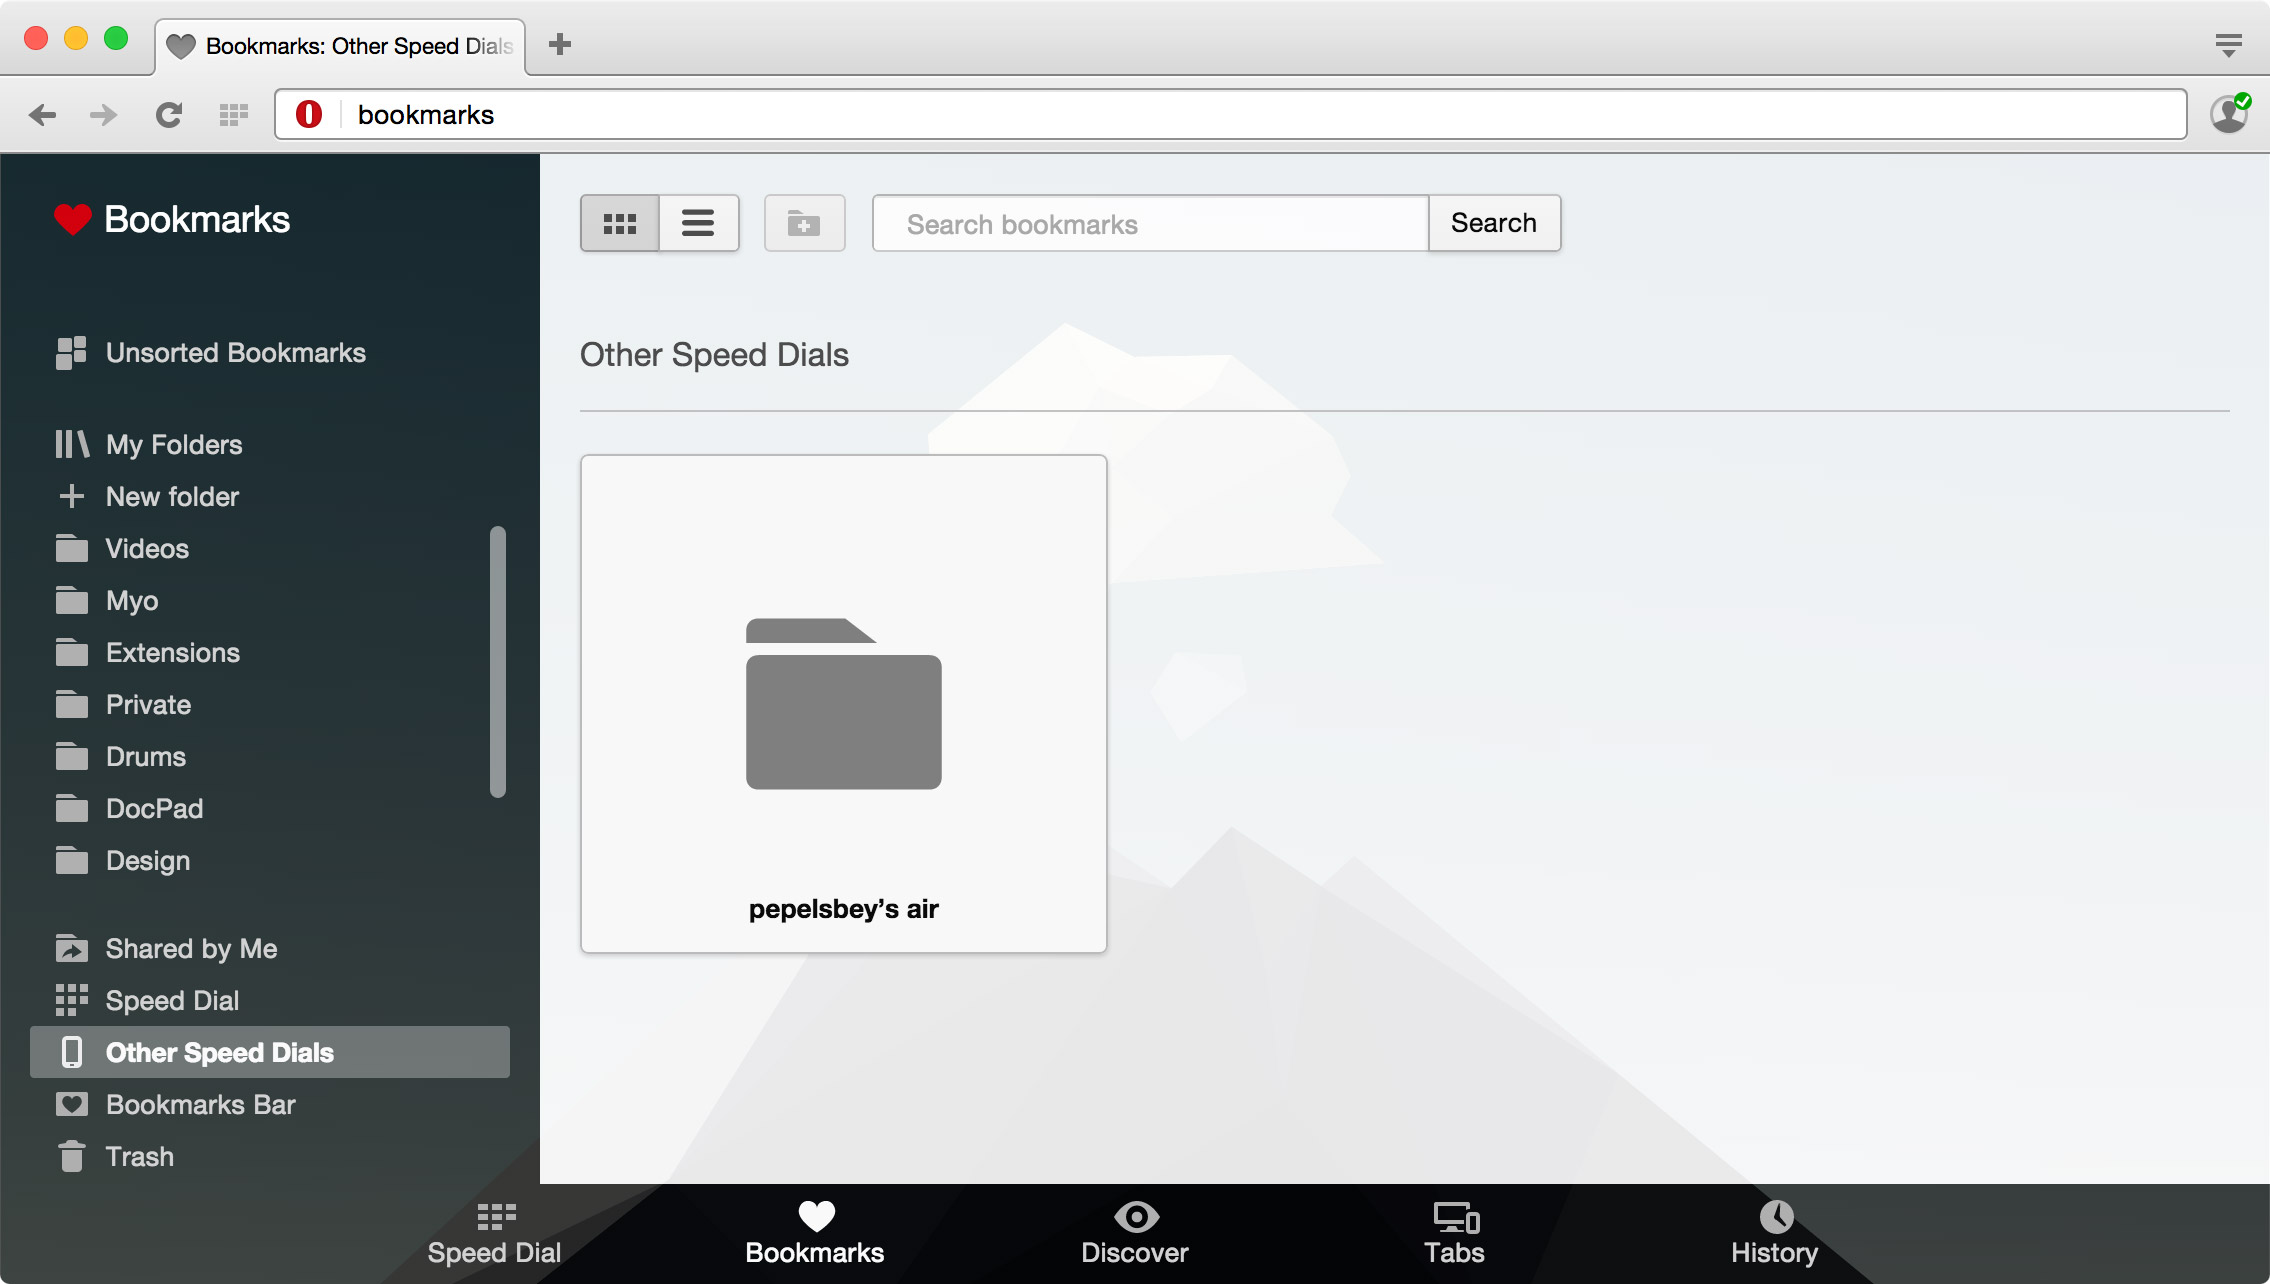Click the Search button for bookmarks
Image resolution: width=2270 pixels, height=1284 pixels.
pos(1494,223)
